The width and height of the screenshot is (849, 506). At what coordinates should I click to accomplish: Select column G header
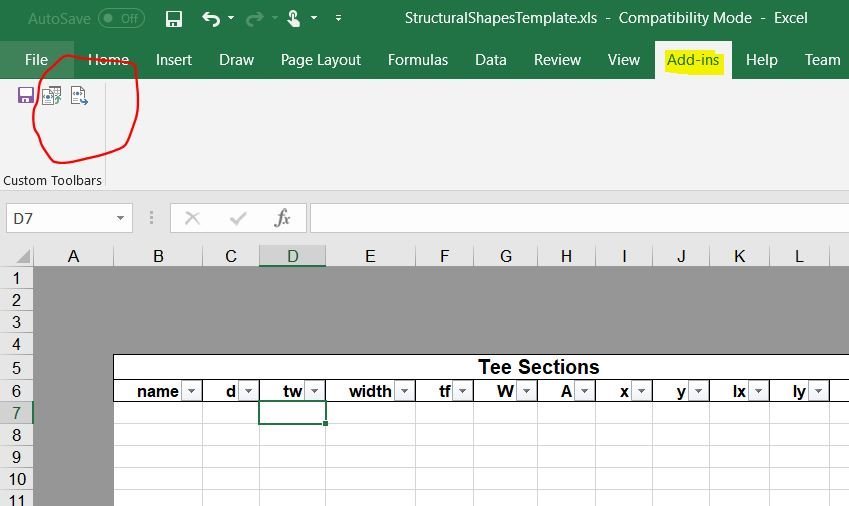505,257
